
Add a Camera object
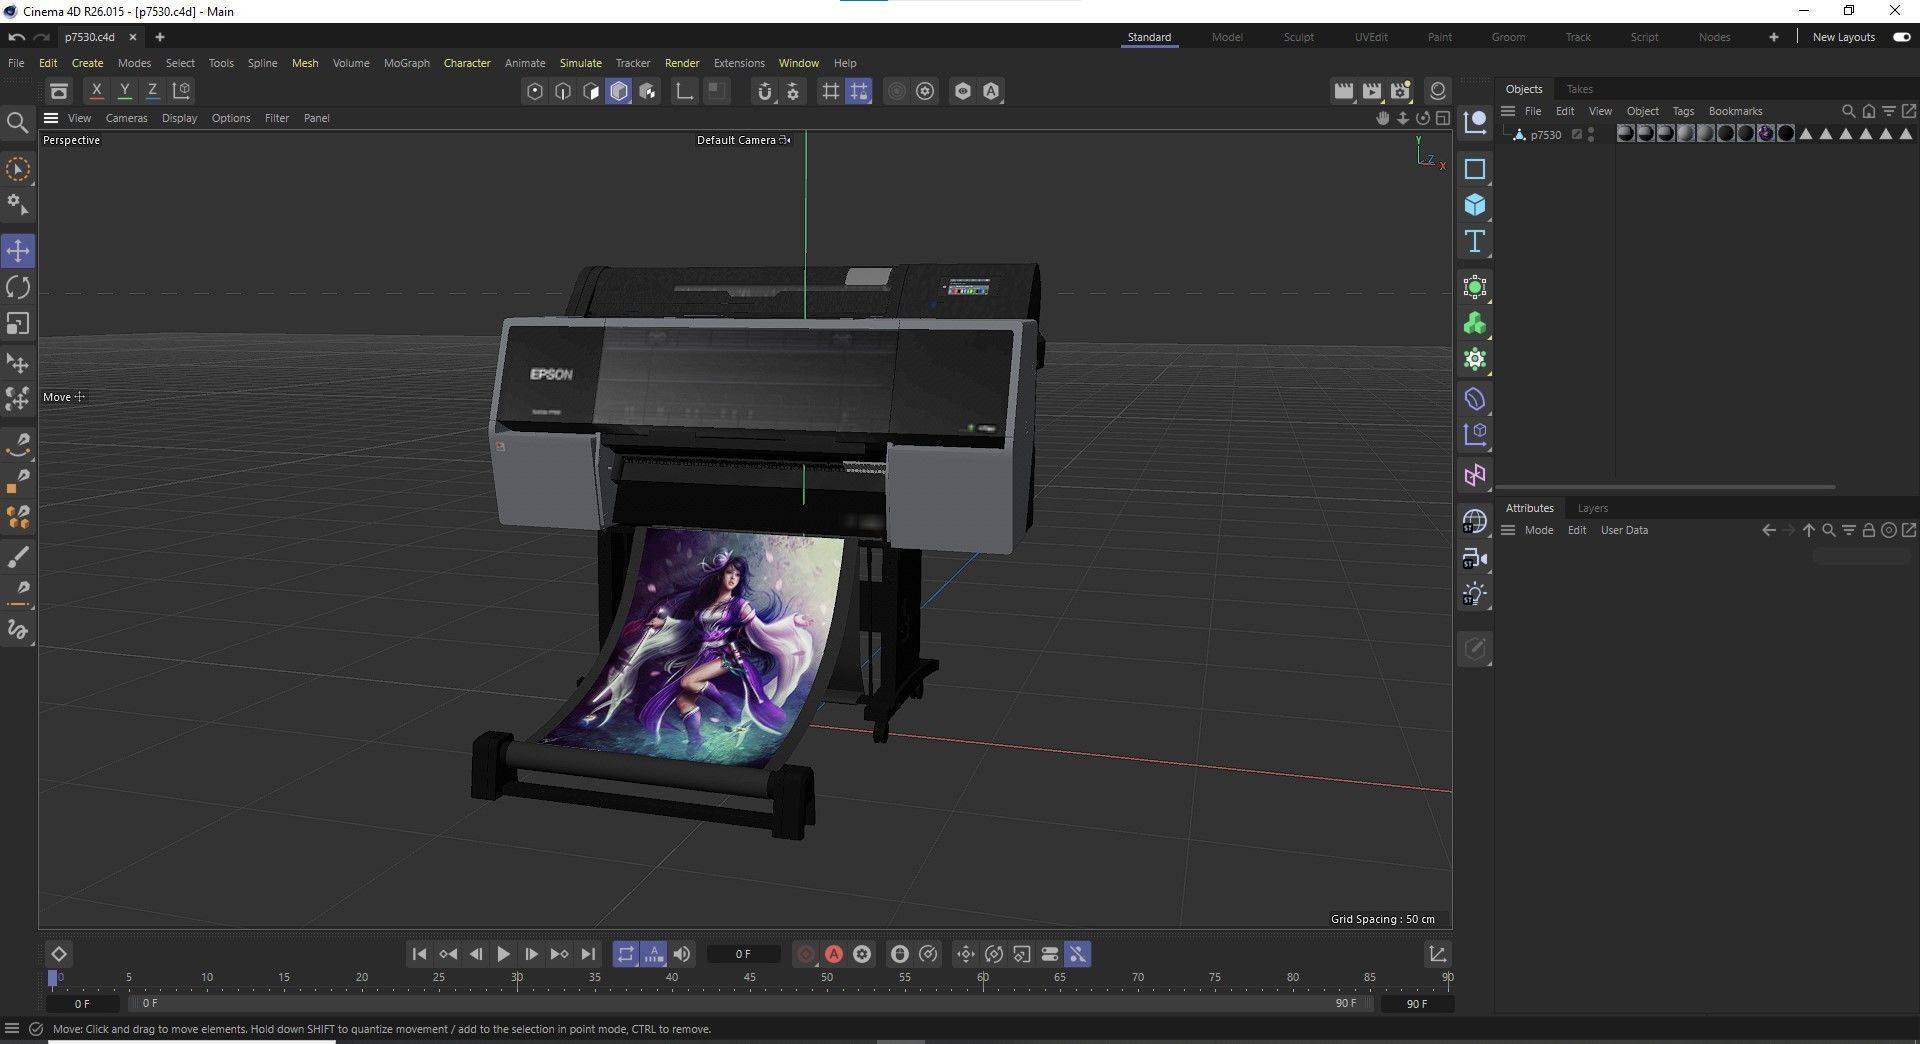(x=1475, y=558)
